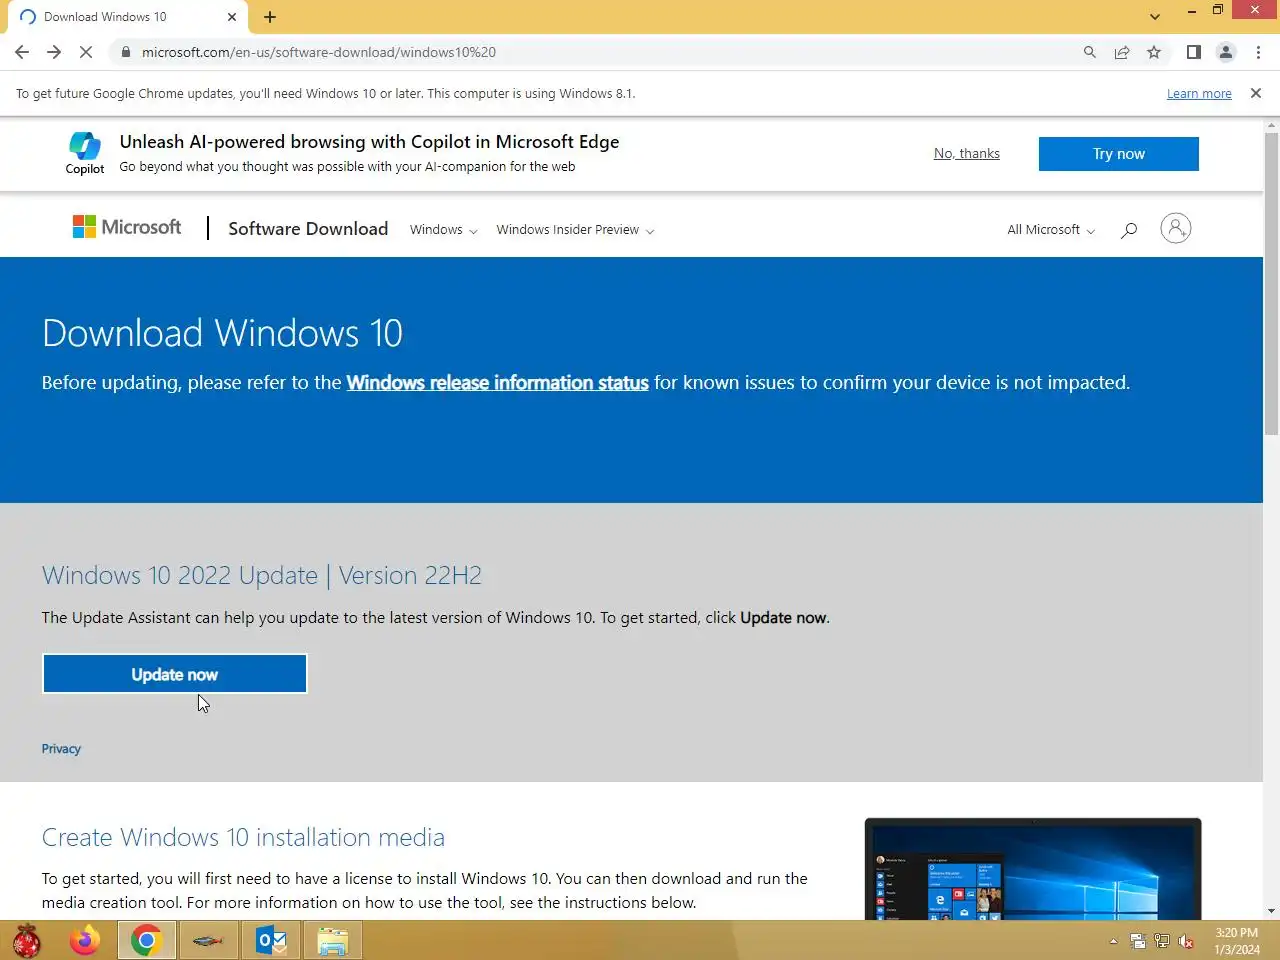Click the Windows 10 2022 Update heading

click(262, 575)
